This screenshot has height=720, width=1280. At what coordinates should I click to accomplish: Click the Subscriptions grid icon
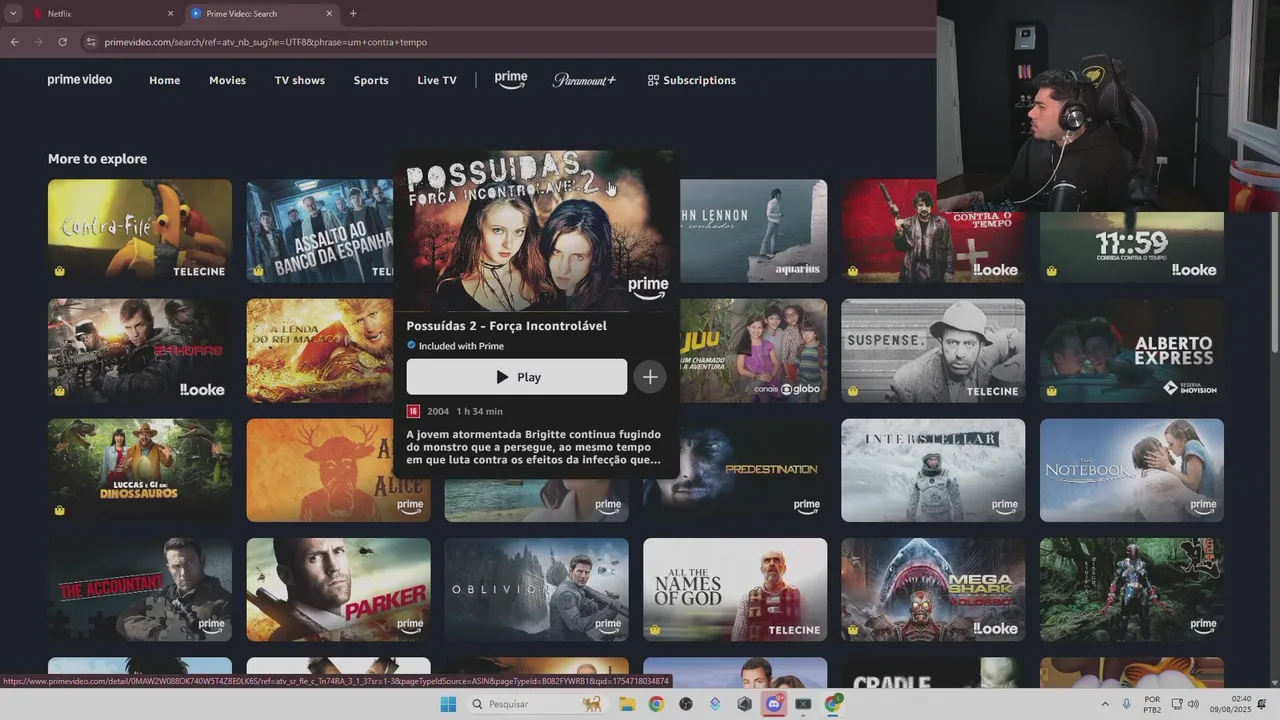(653, 80)
